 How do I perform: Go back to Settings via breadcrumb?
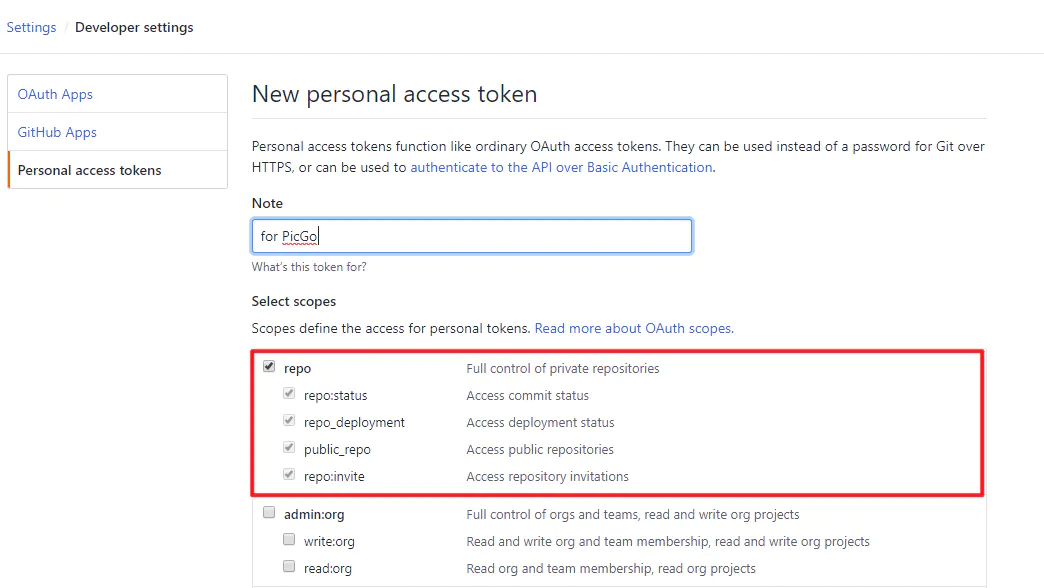31,27
